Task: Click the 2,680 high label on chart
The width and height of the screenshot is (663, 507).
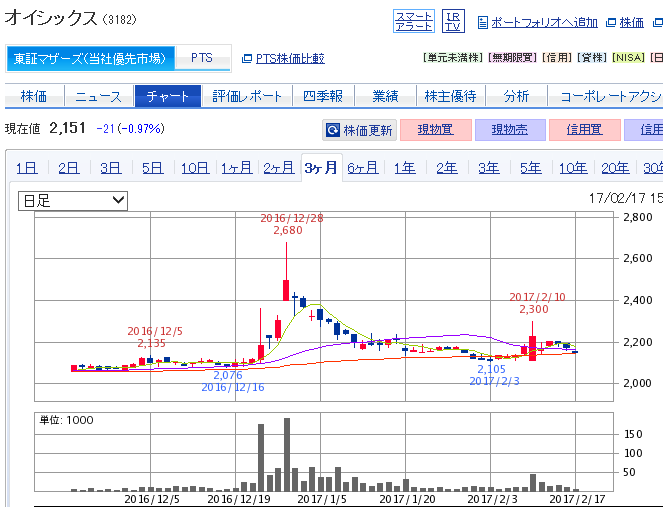Action: coord(288,230)
